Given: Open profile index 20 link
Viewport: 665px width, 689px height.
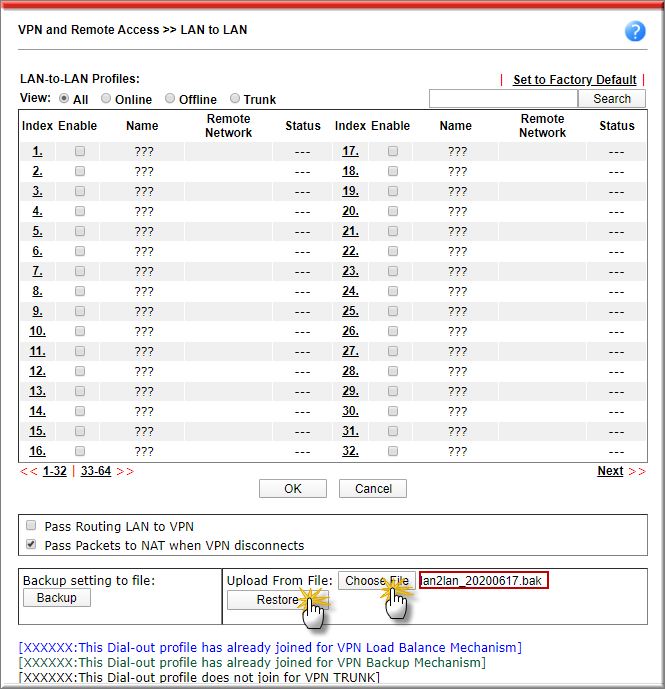Looking at the screenshot, I should 350,211.
